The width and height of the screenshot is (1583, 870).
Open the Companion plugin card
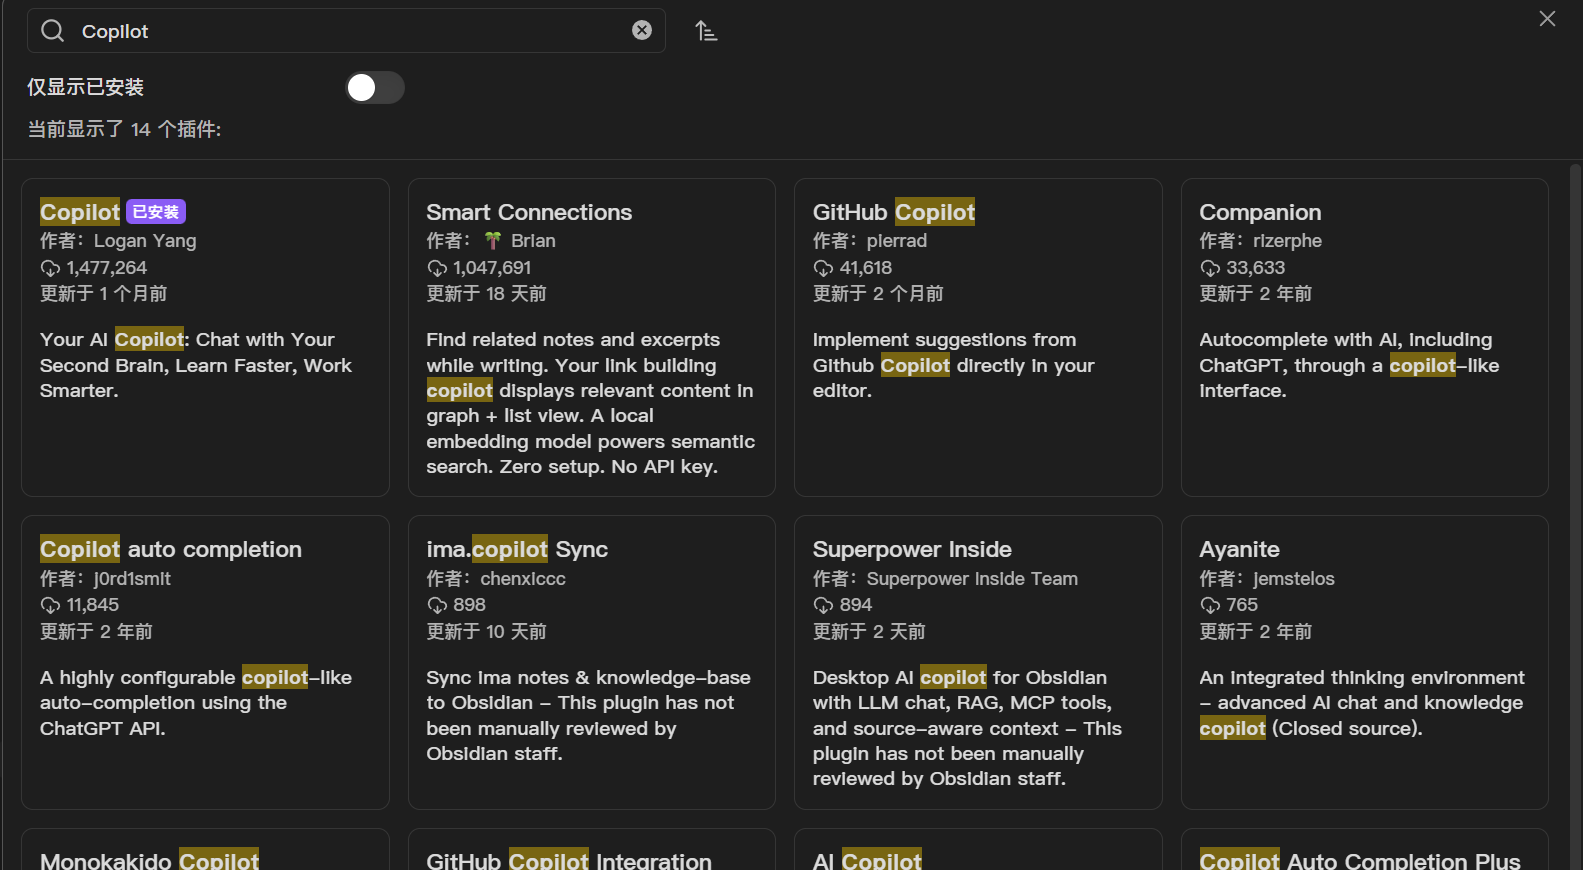point(1365,337)
